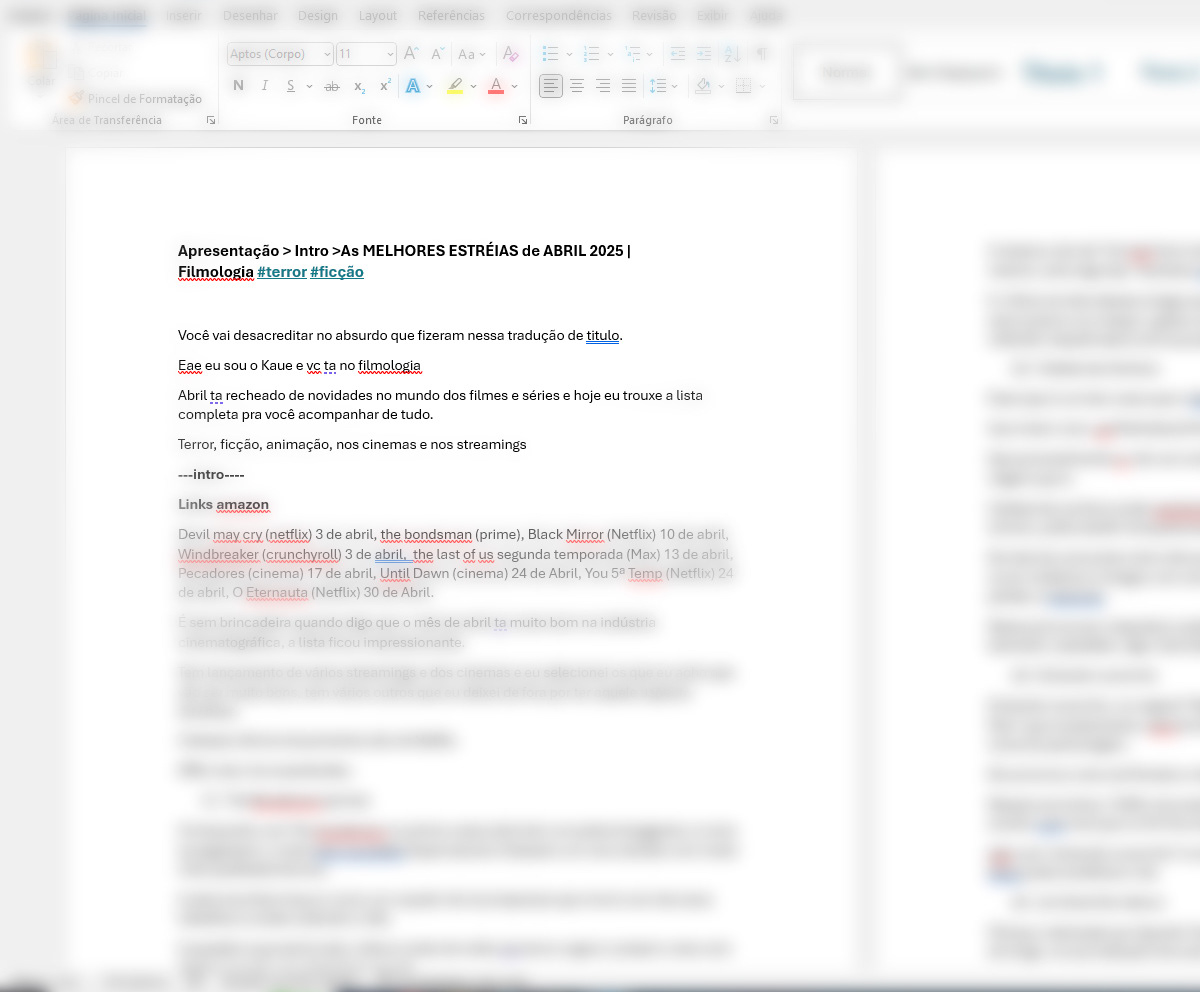Click the Terror, ficção, animação line
The image size is (1200, 992).
(352, 444)
